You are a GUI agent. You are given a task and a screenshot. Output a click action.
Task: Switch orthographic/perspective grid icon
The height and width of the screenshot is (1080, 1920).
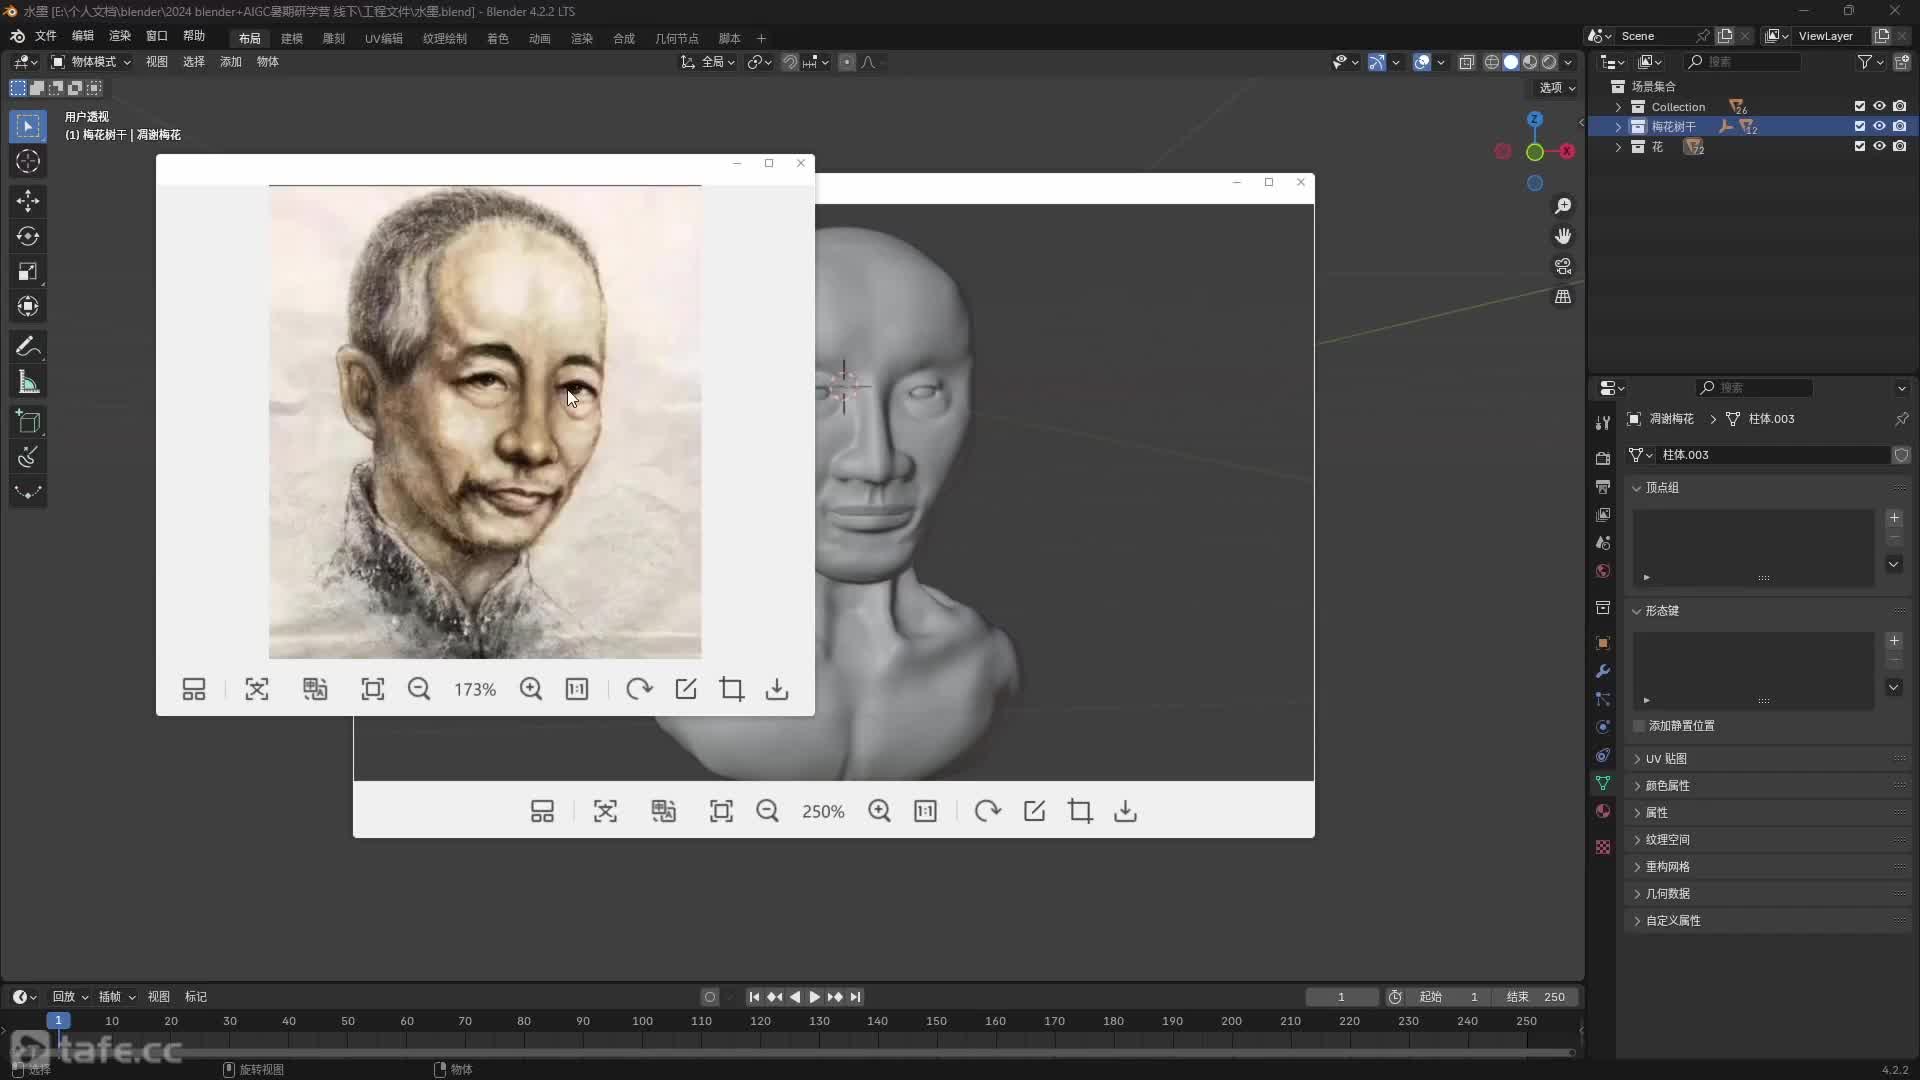coord(1563,297)
